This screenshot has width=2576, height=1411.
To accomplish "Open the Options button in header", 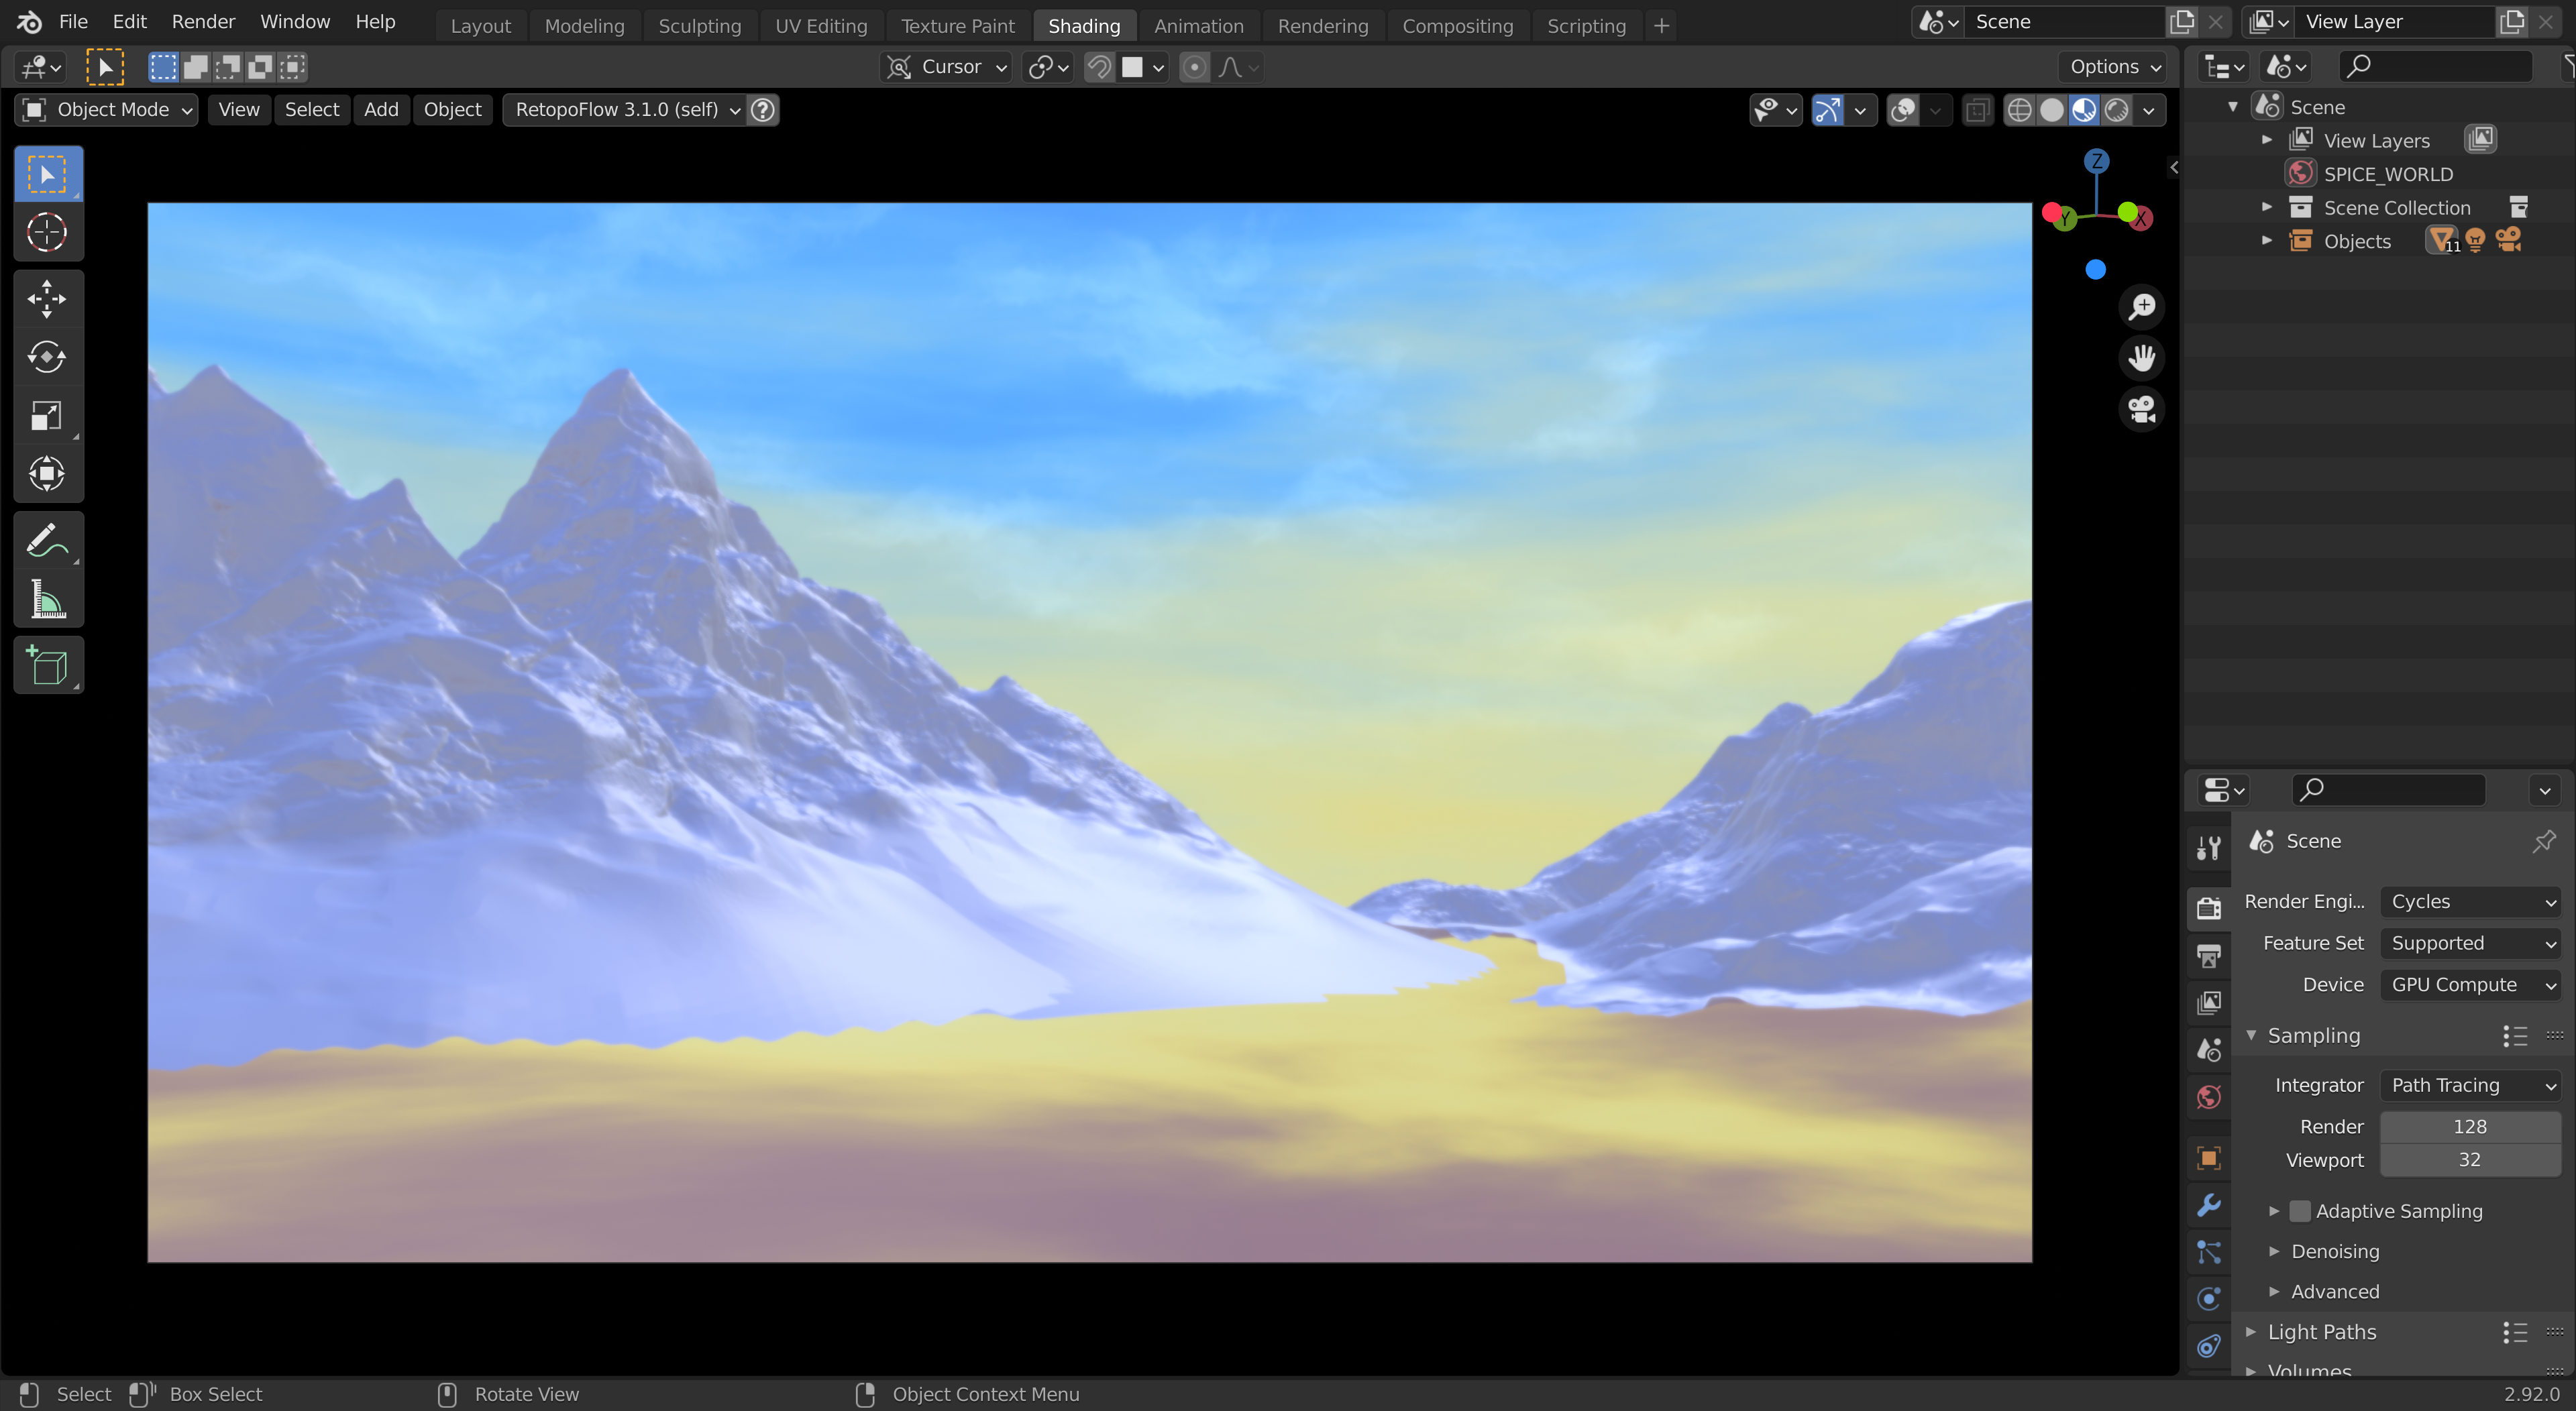I will coord(2114,67).
